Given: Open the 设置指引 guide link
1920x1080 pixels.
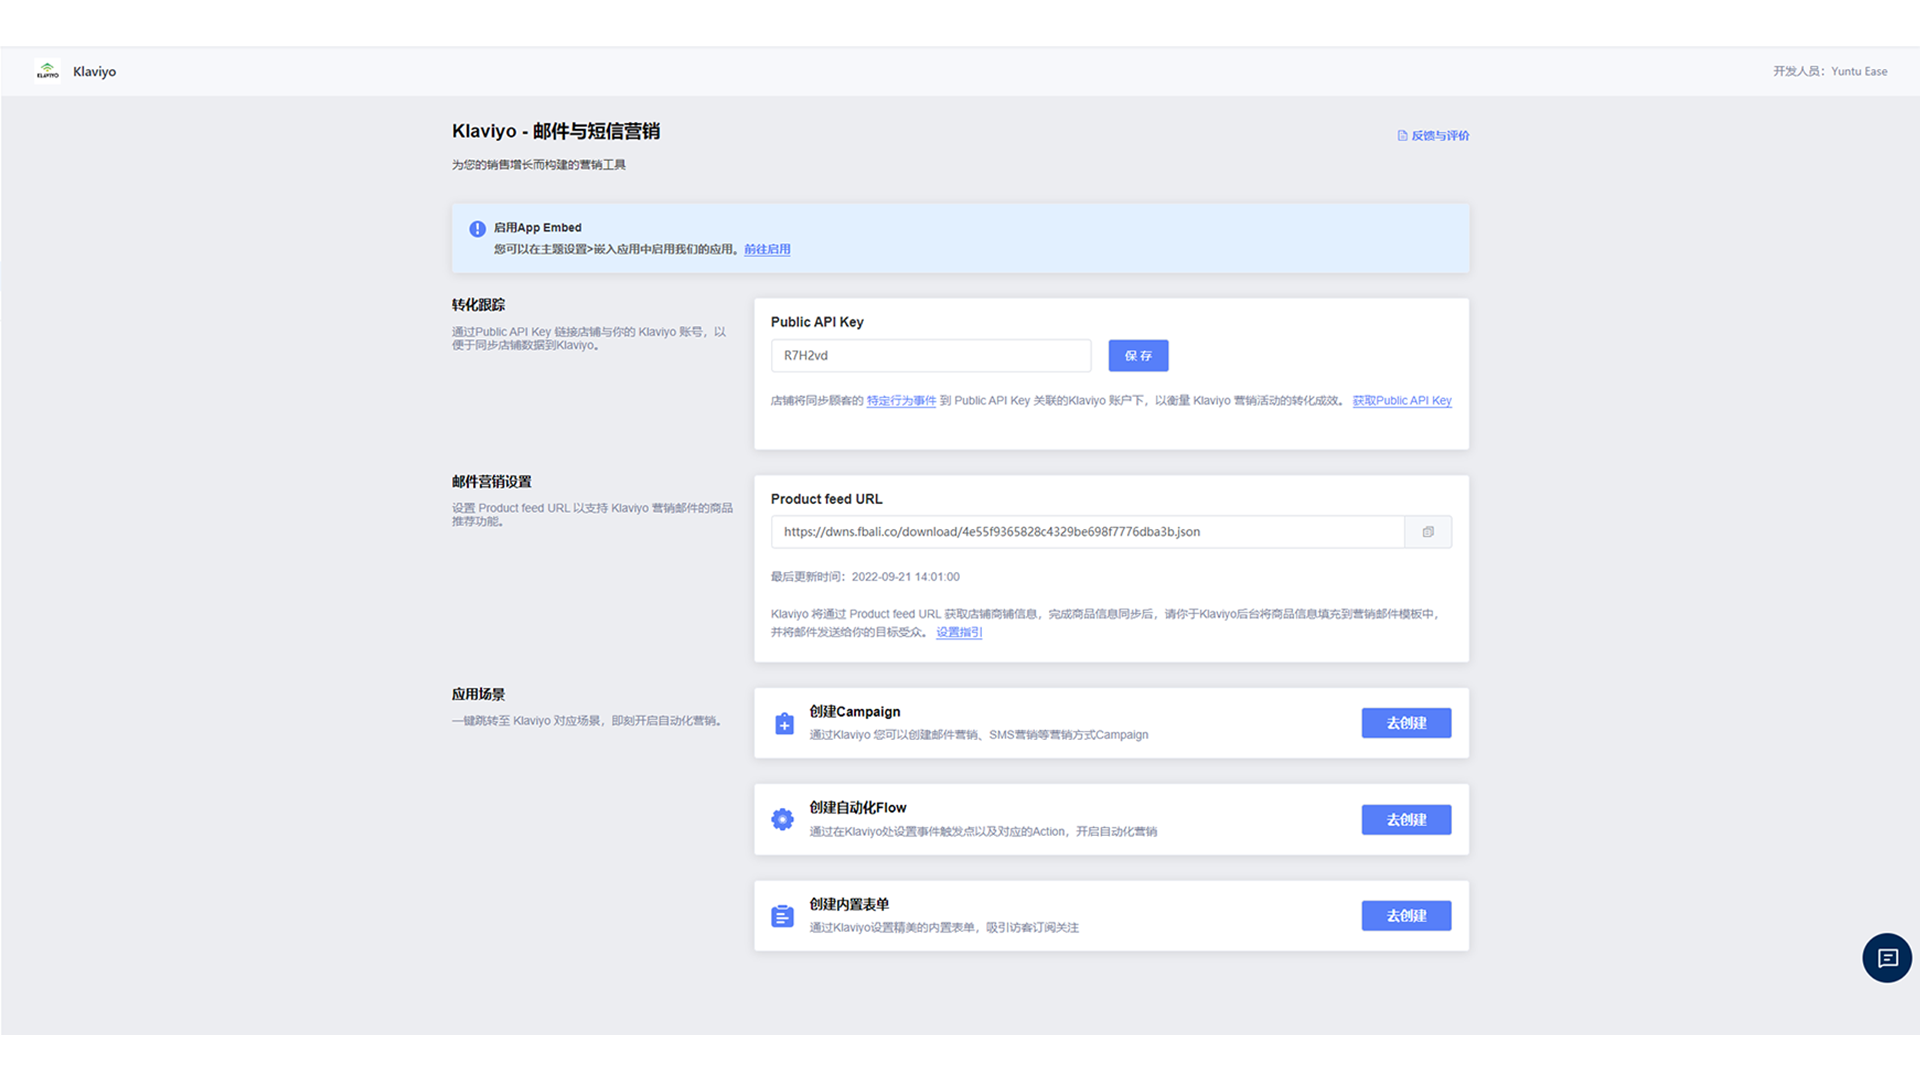Looking at the screenshot, I should 959,633.
